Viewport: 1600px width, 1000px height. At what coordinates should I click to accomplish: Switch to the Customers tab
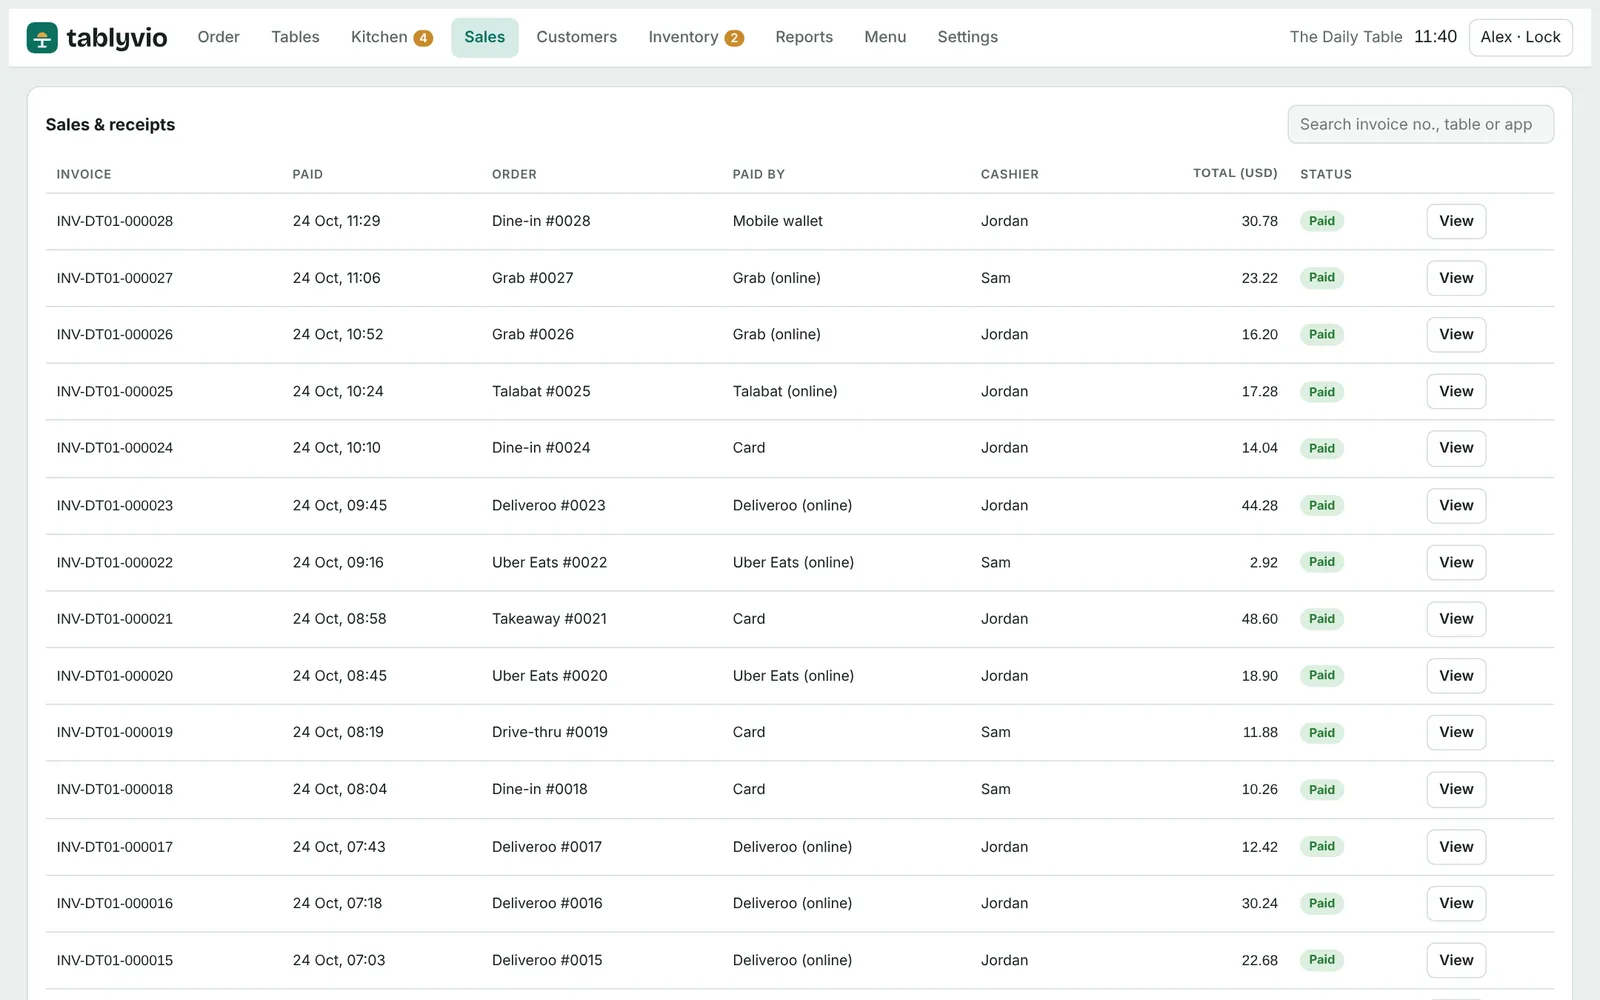(x=576, y=37)
